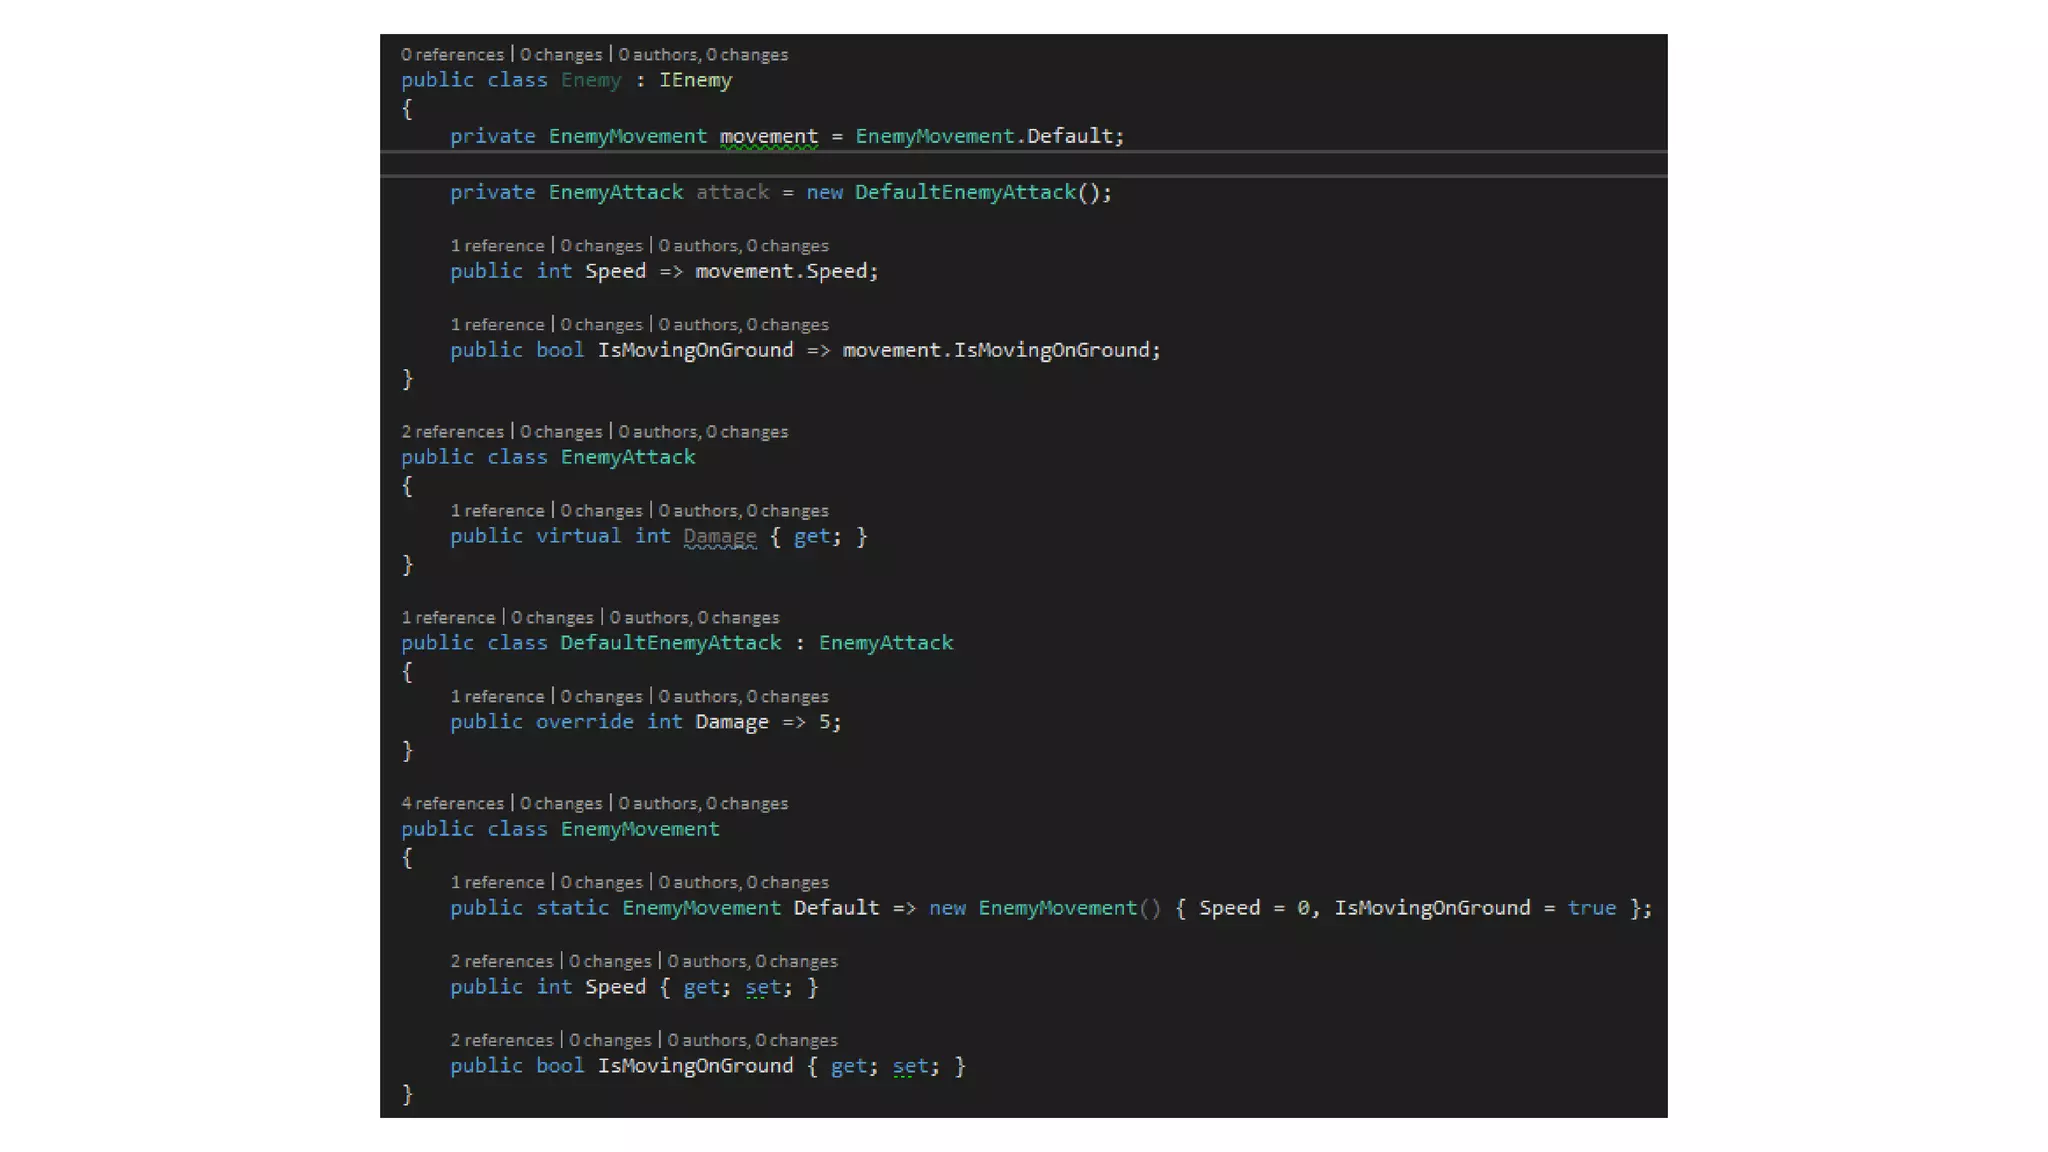Open the '0 authors, 0 changes' CodeLens above class Enemy
The width and height of the screenshot is (2048, 1152).
click(703, 55)
